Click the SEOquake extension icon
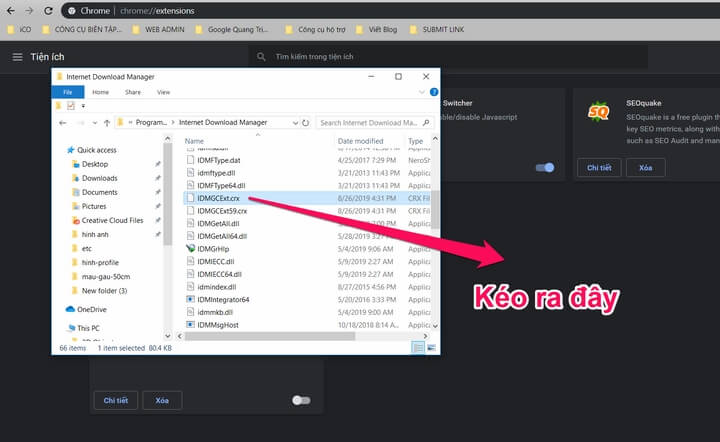The image size is (720, 442). pos(599,112)
